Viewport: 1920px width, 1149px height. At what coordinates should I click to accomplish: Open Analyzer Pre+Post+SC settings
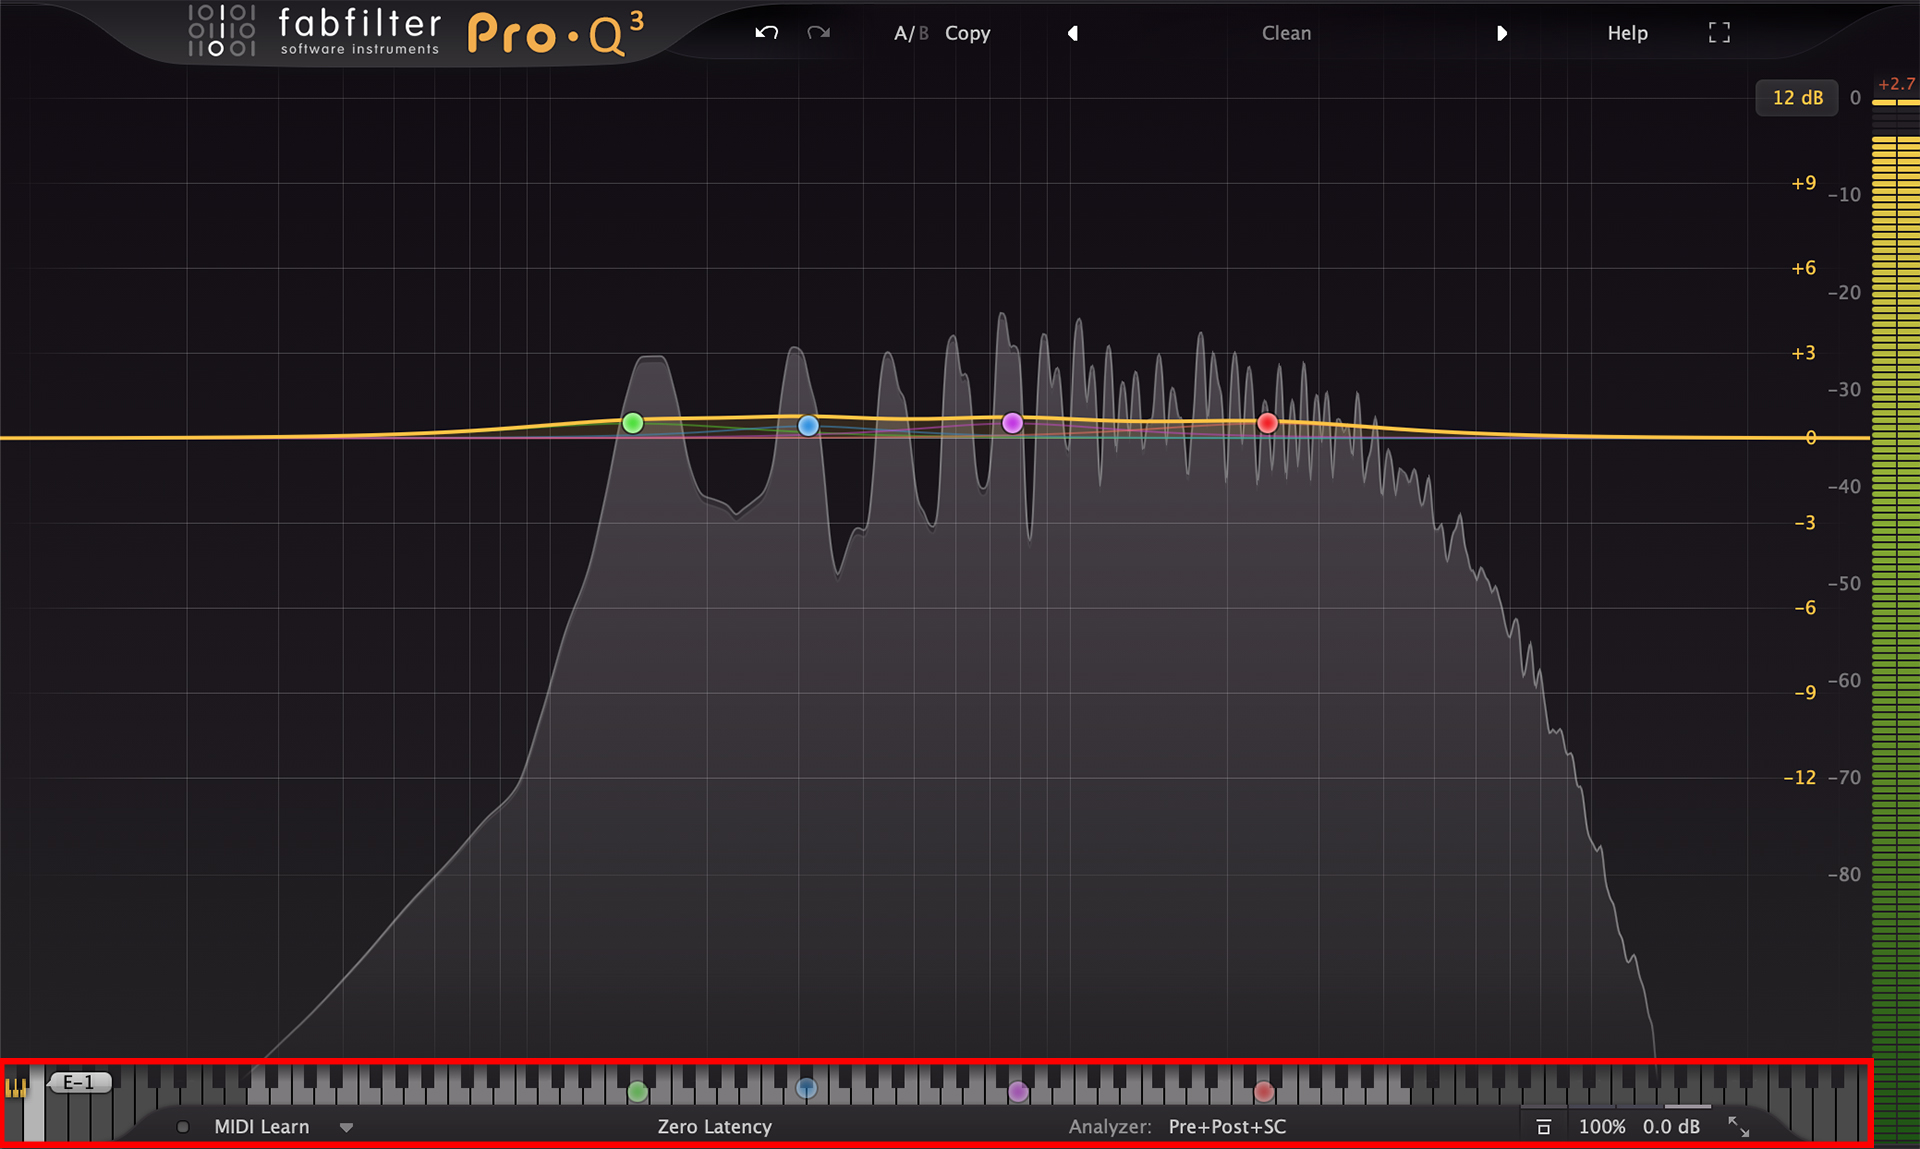click(x=1177, y=1127)
